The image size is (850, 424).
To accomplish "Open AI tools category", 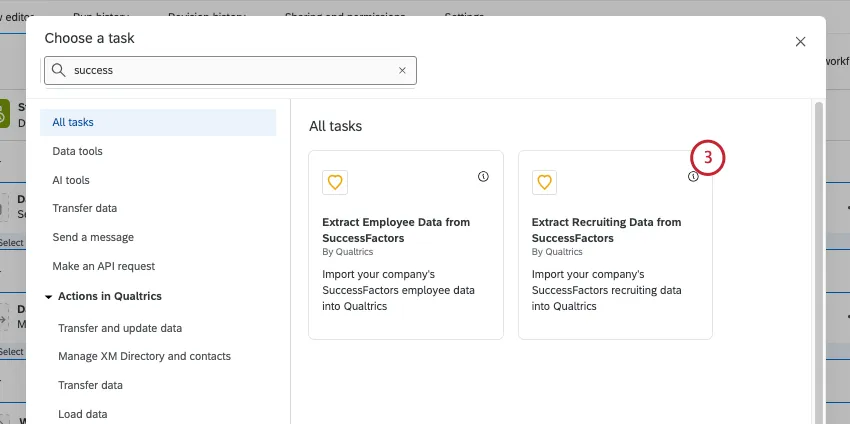I will [71, 180].
